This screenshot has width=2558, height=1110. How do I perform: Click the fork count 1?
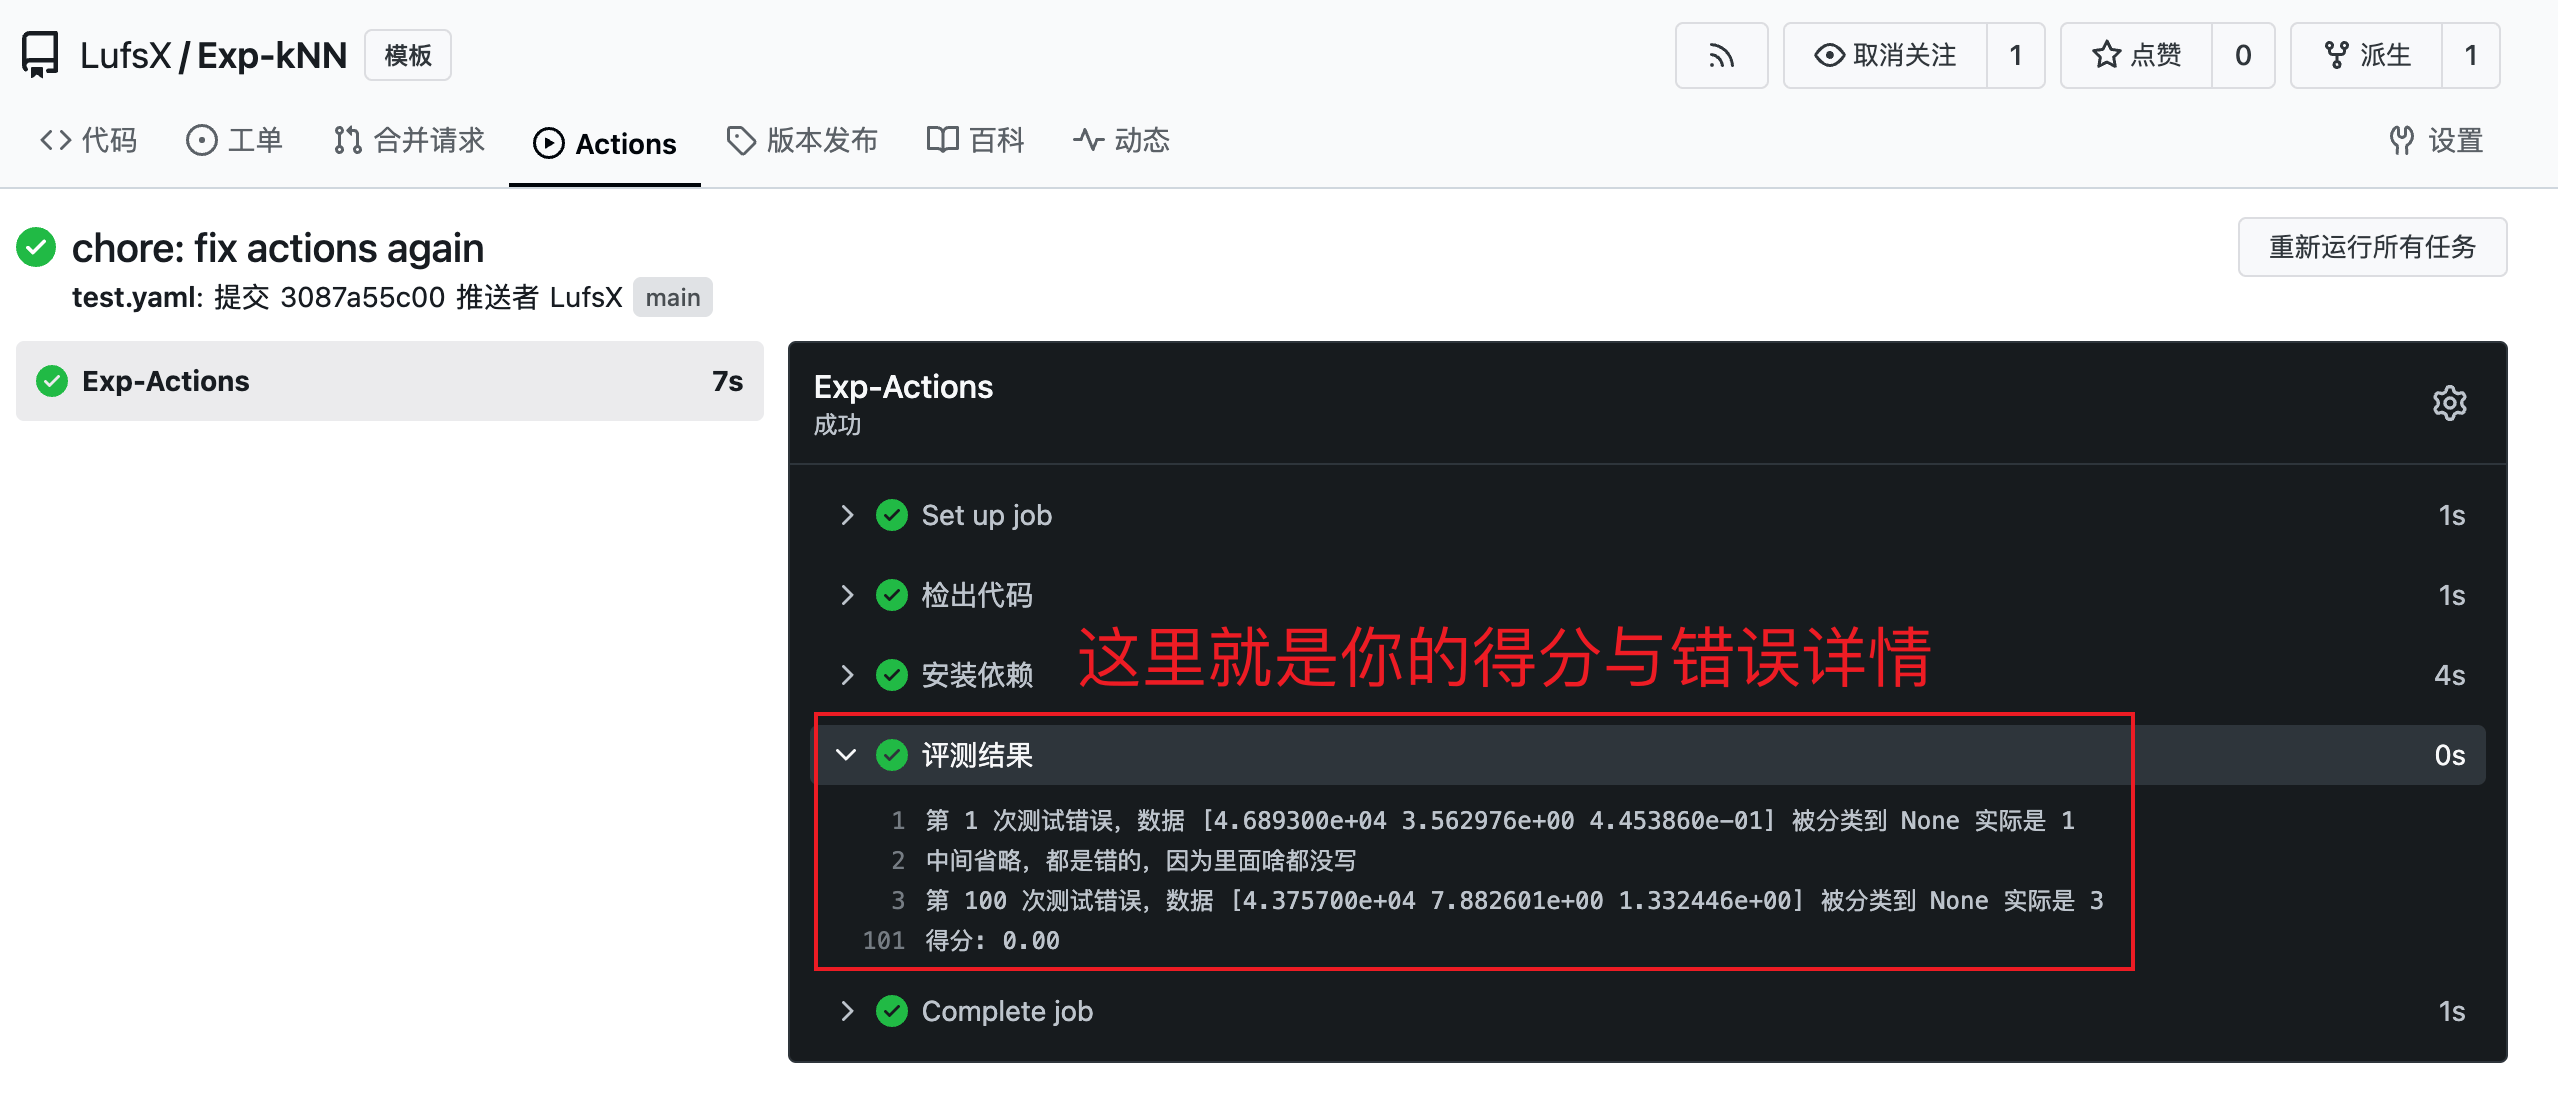point(2471,55)
